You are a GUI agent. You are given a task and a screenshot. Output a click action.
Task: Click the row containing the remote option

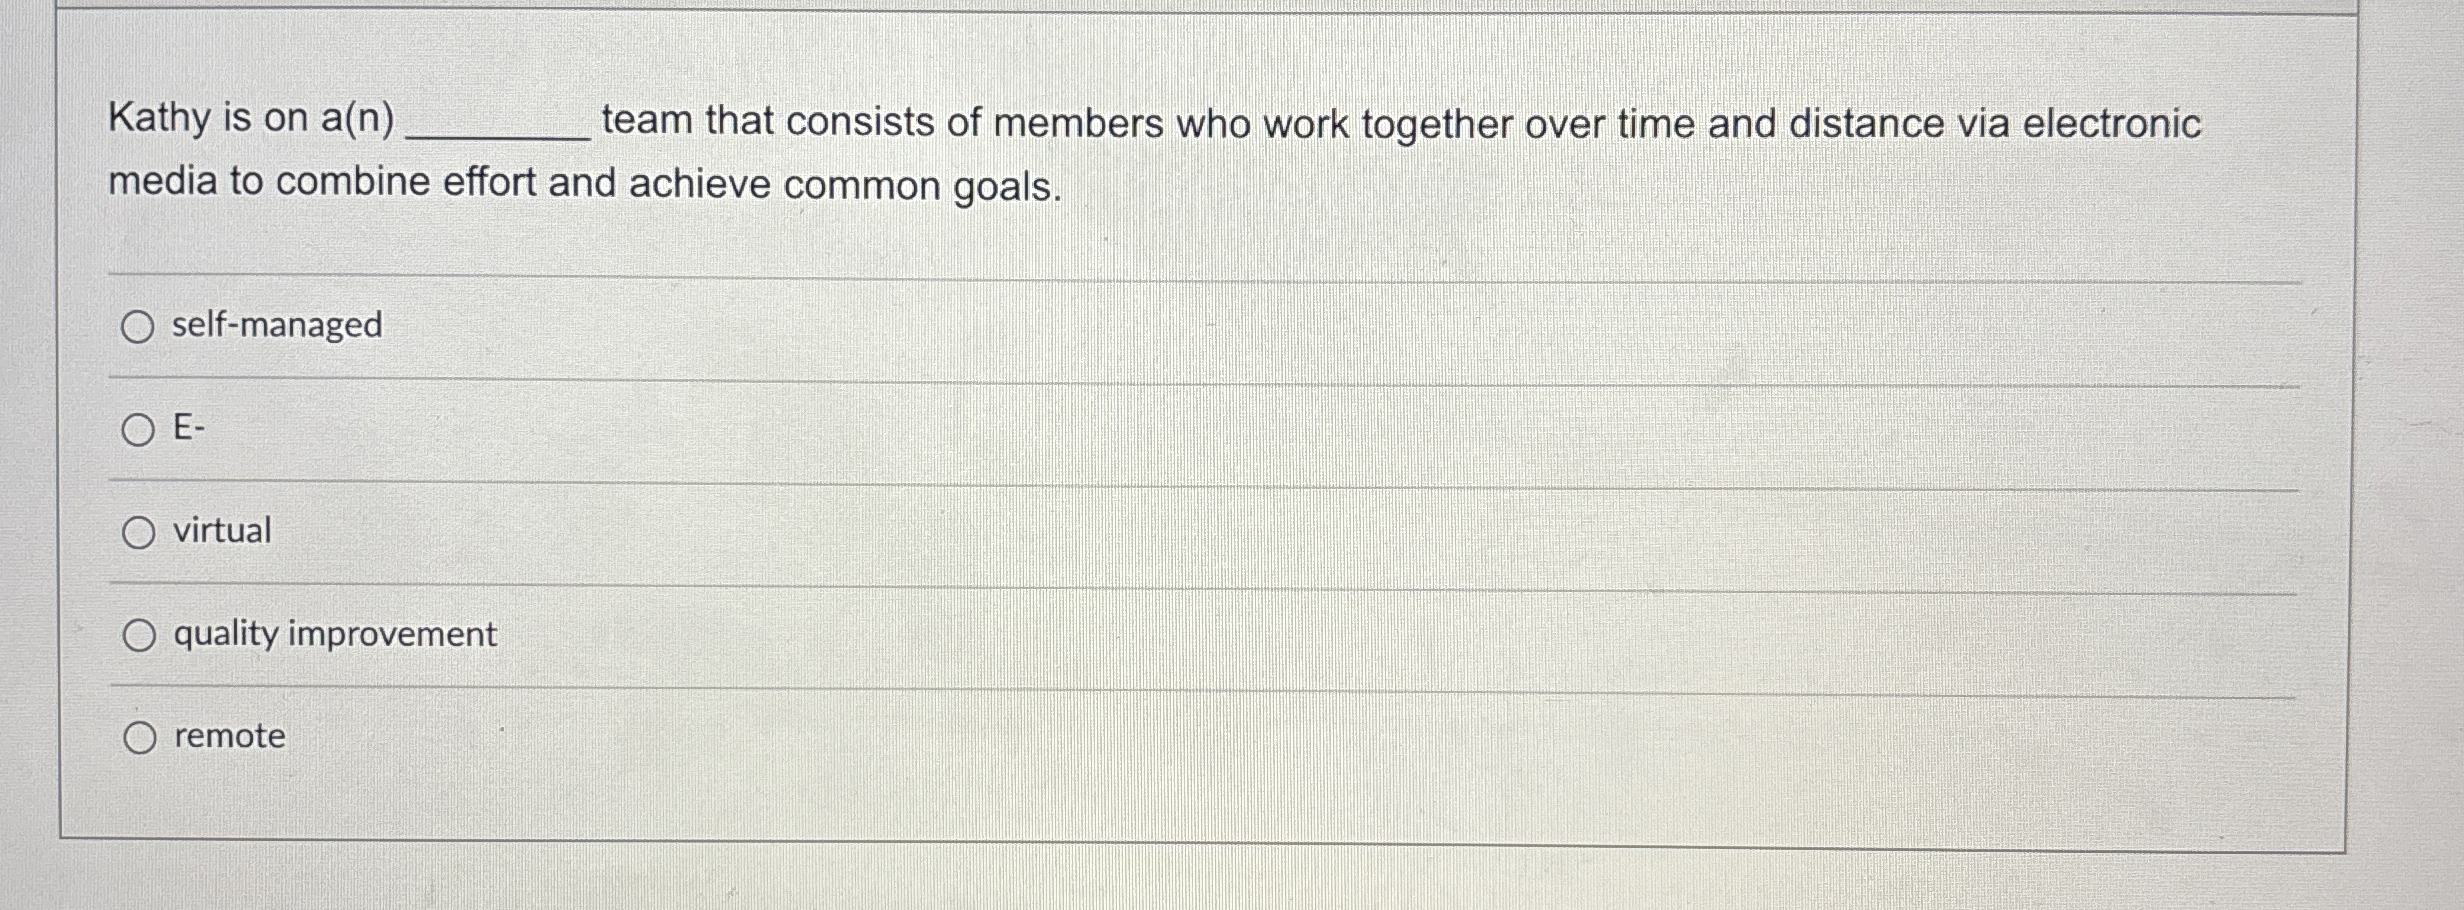pyautogui.click(x=1200, y=738)
